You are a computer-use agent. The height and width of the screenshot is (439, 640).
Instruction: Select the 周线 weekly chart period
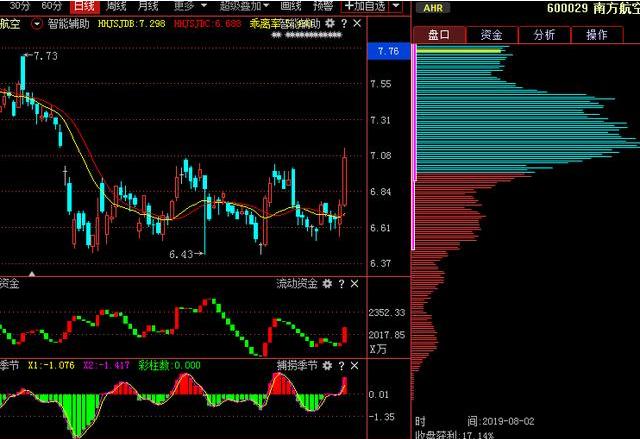[116, 6]
